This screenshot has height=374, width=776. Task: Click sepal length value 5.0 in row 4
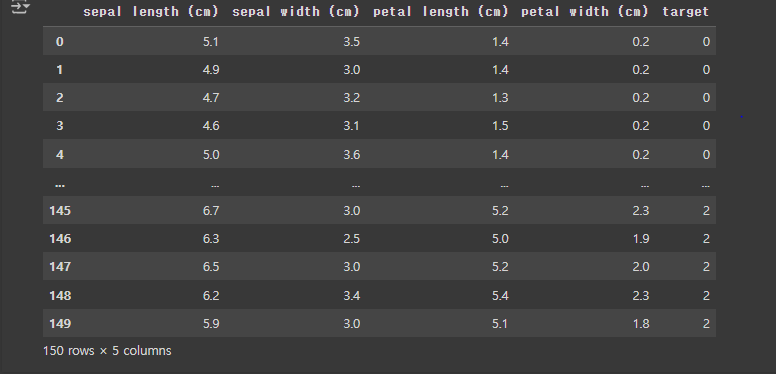pos(211,155)
